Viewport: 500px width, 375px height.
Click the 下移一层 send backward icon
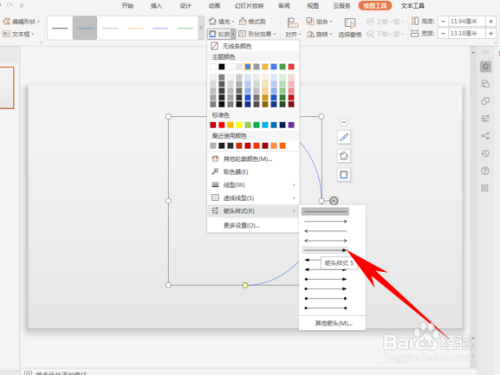[370, 34]
